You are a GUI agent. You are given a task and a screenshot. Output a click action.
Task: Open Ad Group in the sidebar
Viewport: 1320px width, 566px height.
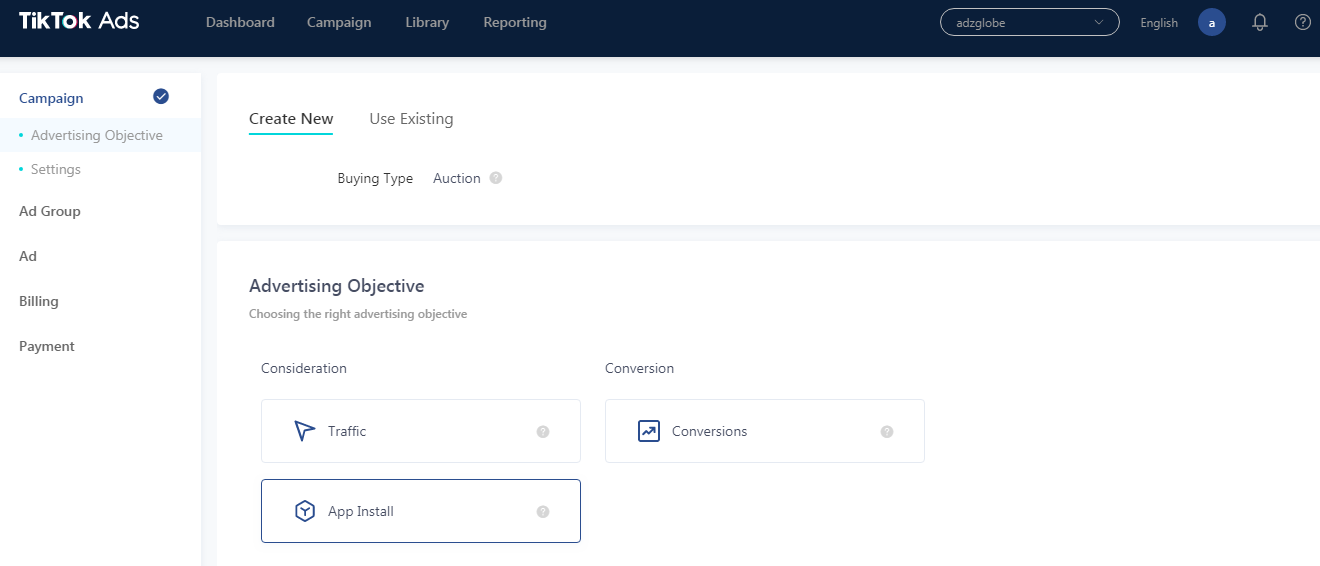click(x=50, y=211)
